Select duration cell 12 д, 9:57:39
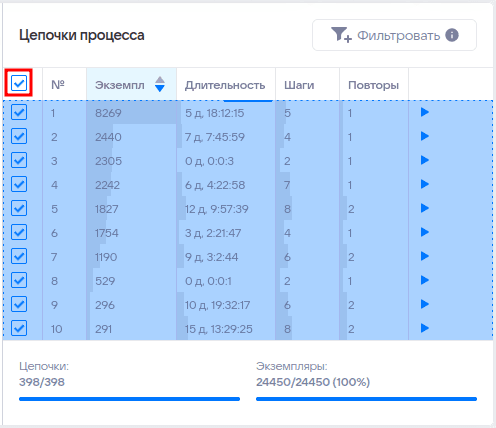496x428 pixels. click(x=217, y=209)
